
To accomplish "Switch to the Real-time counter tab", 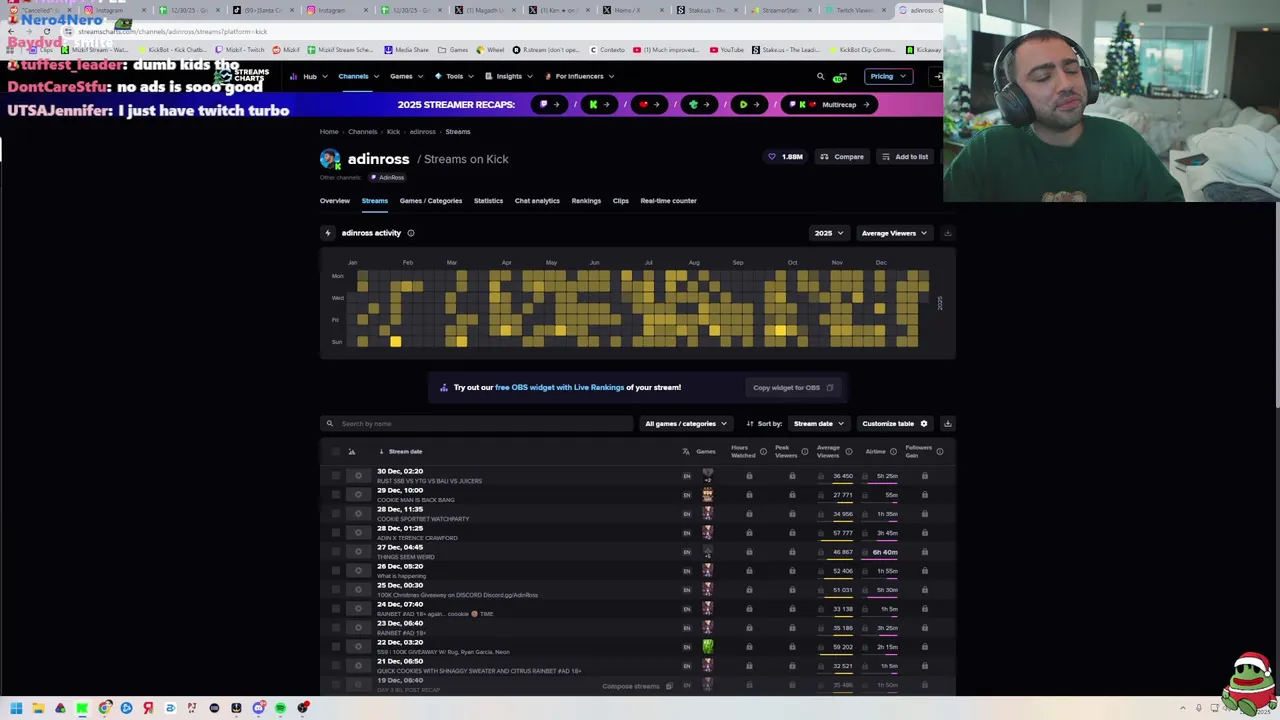I will pyautogui.click(x=669, y=201).
